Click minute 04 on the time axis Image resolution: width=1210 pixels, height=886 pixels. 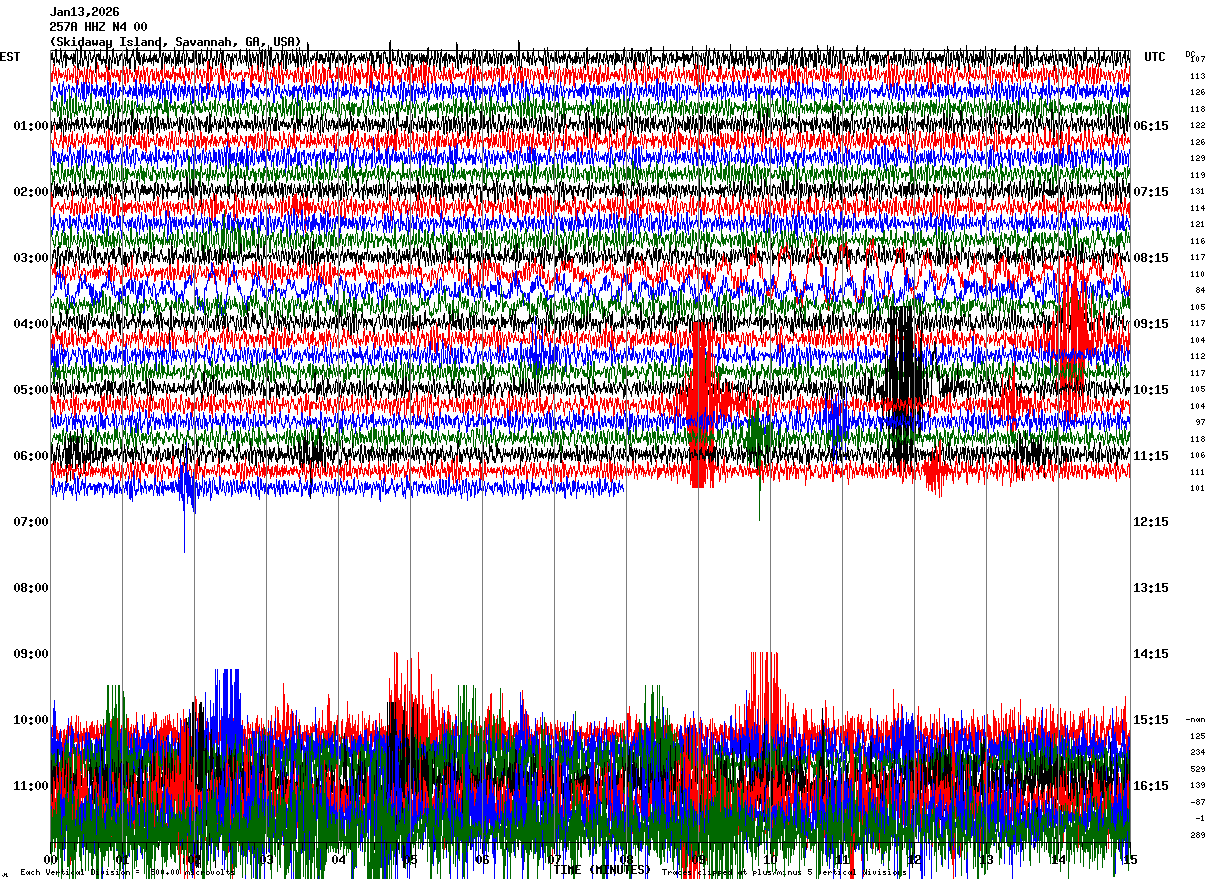point(338,860)
